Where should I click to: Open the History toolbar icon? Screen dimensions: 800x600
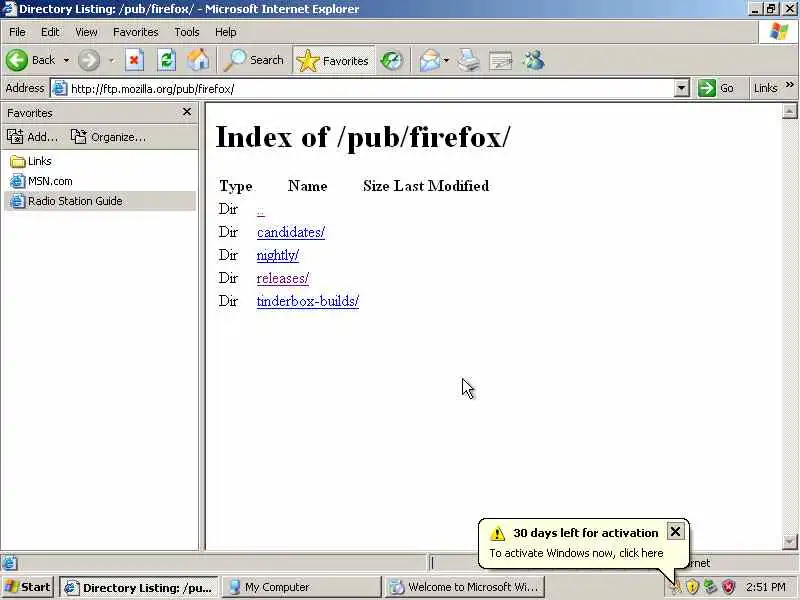click(392, 60)
